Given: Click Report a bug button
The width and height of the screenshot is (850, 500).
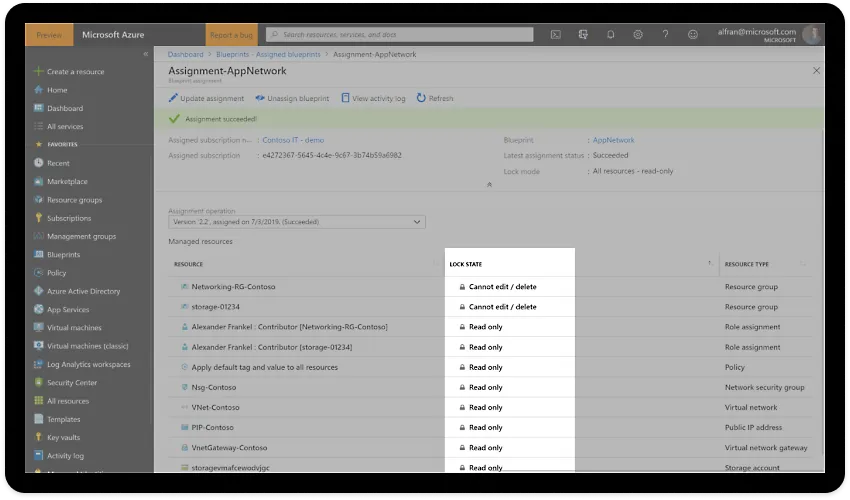Looking at the screenshot, I should [231, 35].
